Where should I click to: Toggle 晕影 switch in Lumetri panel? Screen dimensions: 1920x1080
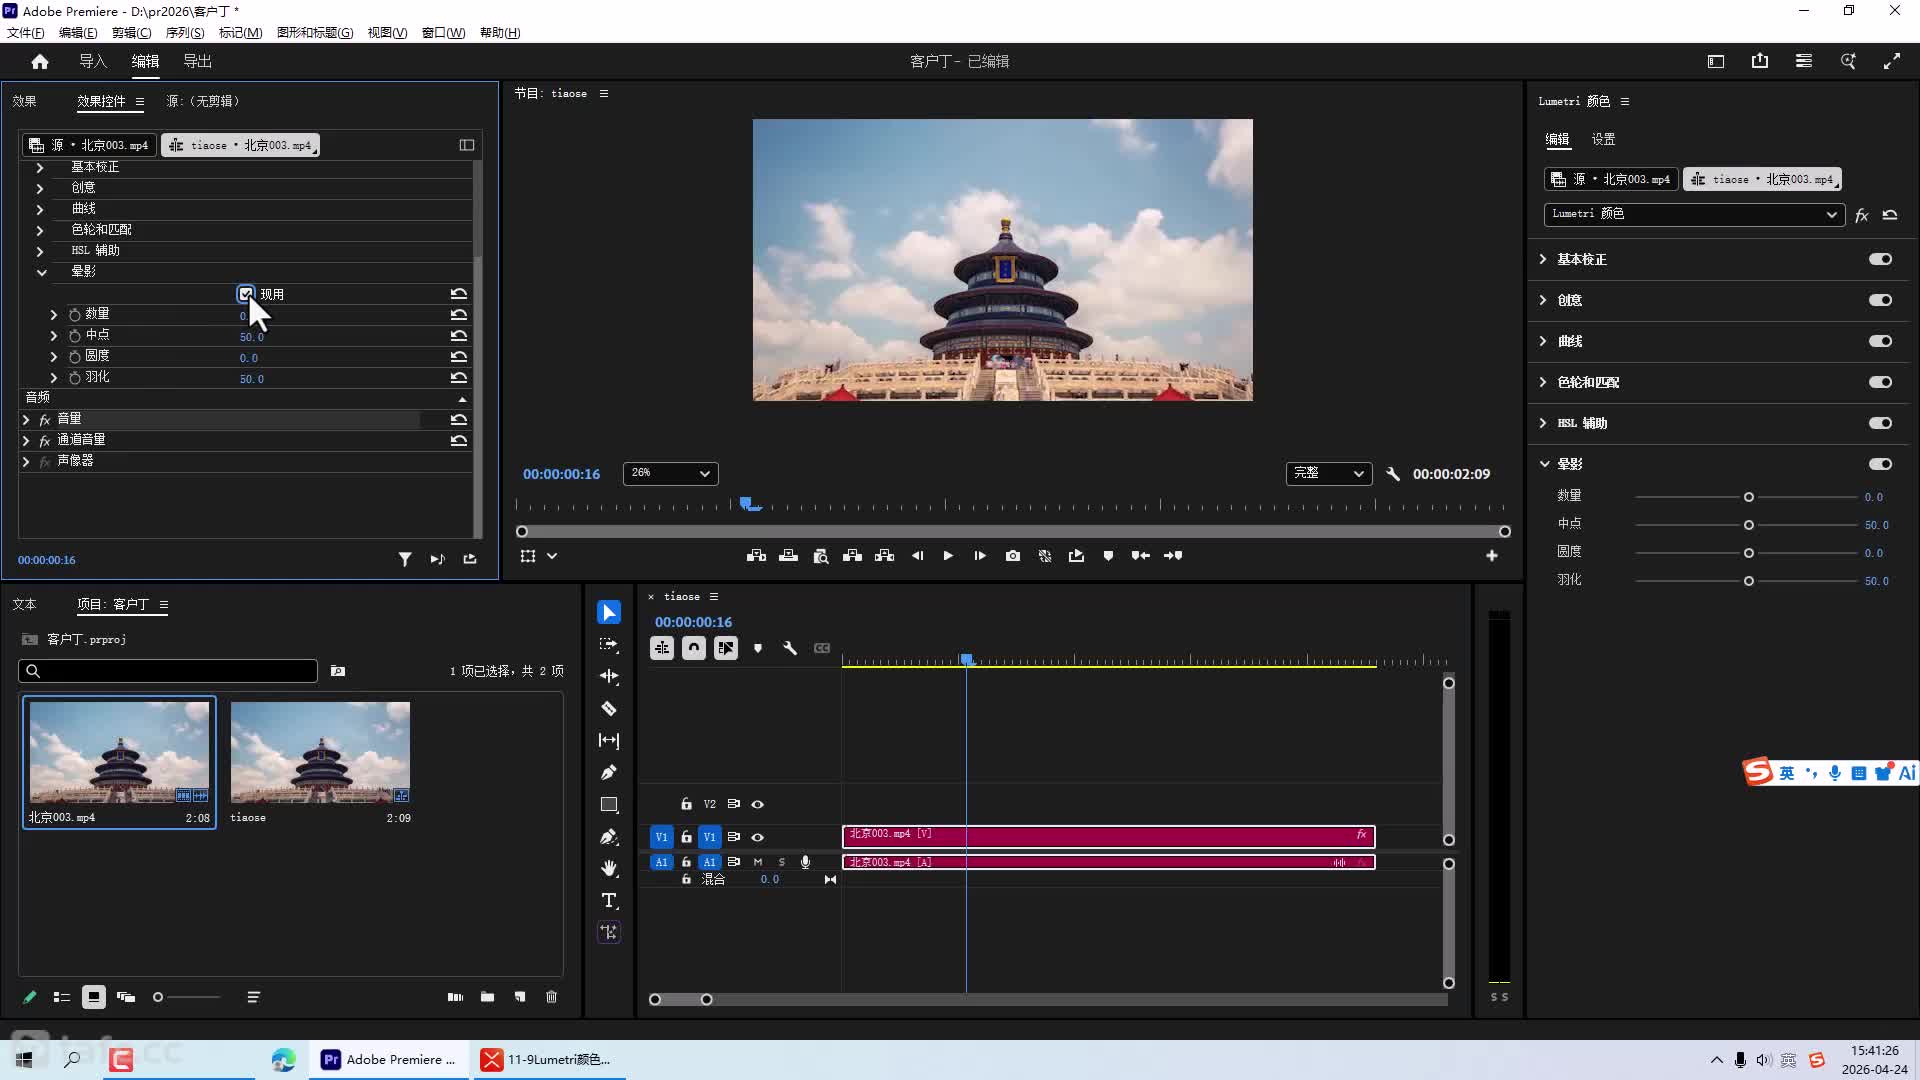tap(1880, 464)
